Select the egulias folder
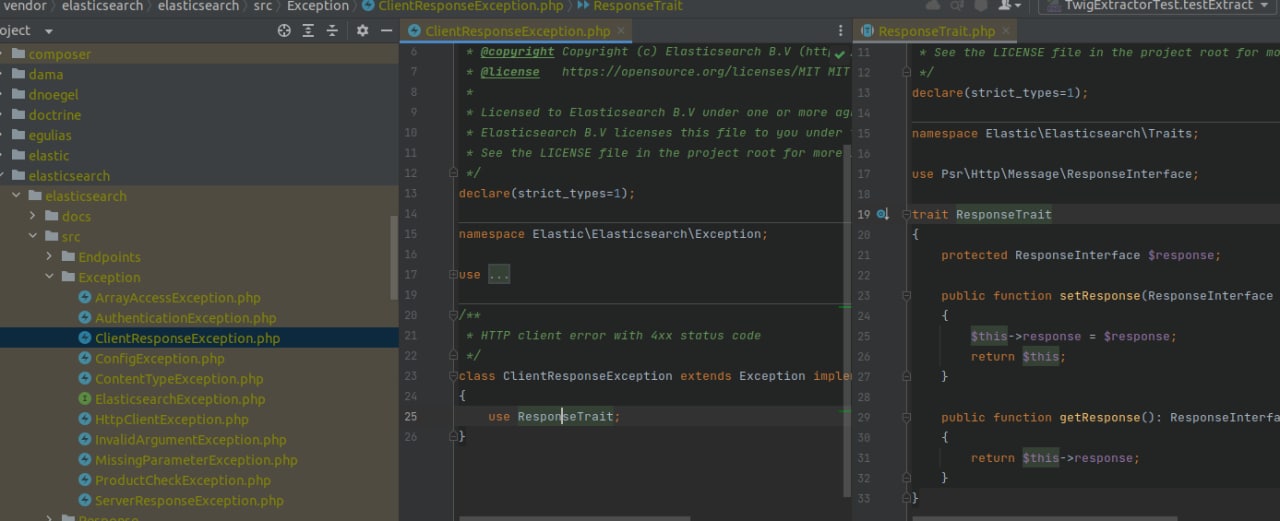 coord(50,135)
